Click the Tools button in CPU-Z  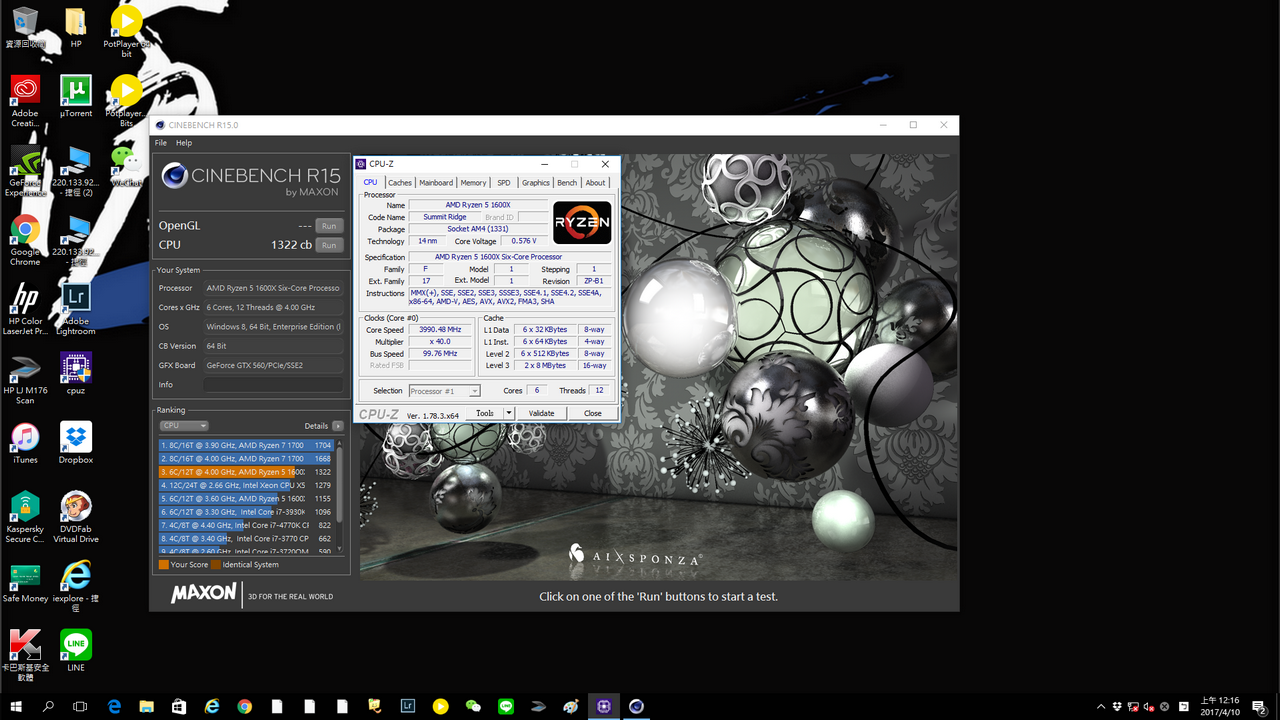[x=485, y=413]
